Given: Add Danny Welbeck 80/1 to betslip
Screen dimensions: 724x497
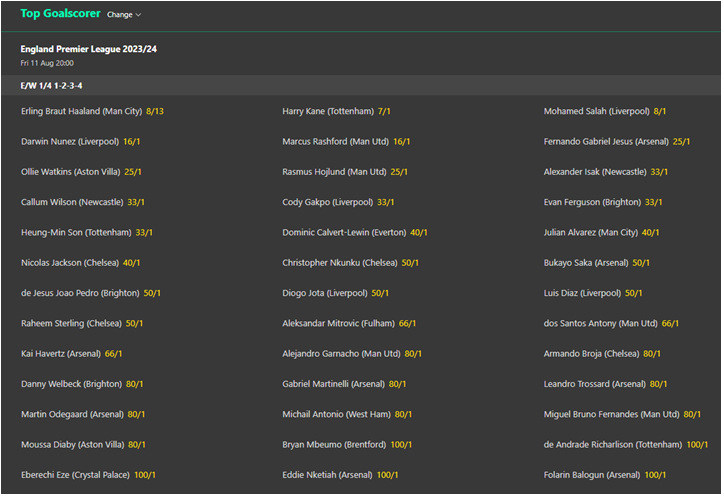Looking at the screenshot, I should pos(82,384).
